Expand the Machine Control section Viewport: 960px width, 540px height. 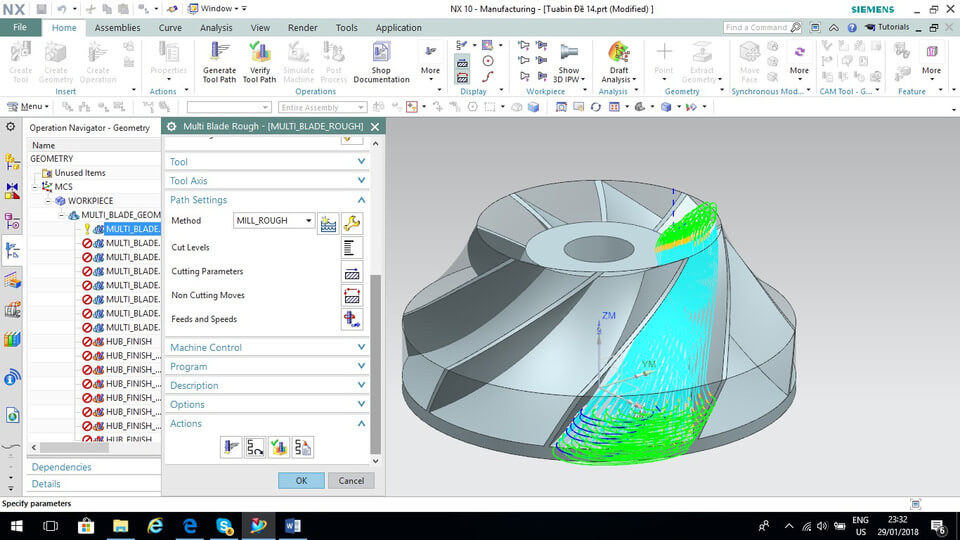point(267,347)
